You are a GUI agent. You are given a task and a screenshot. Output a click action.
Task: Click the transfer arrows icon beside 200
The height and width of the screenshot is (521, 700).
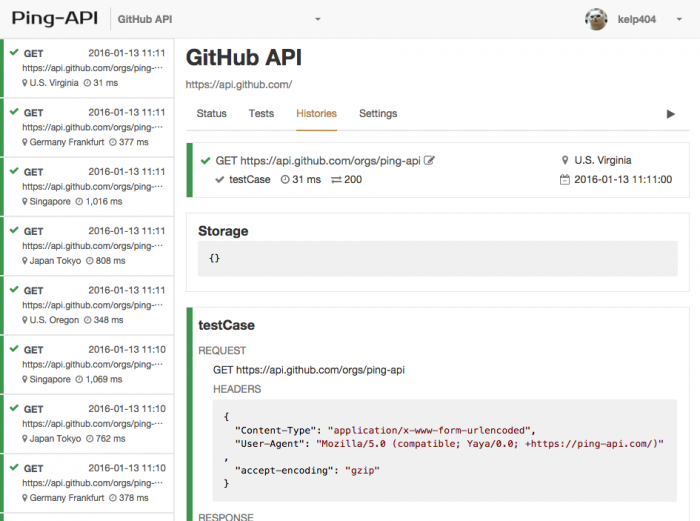336,179
